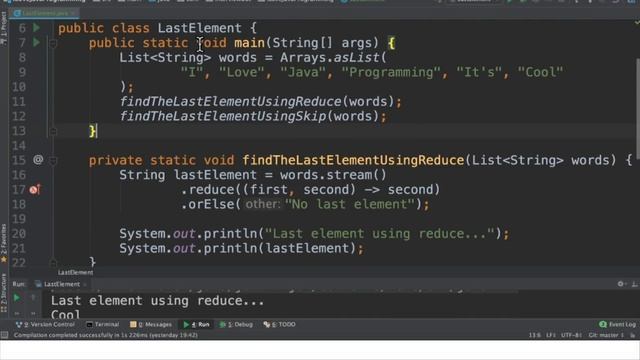Change file encoding UTF-8 in status bar
Screen dimensions: 640x360
point(571,335)
